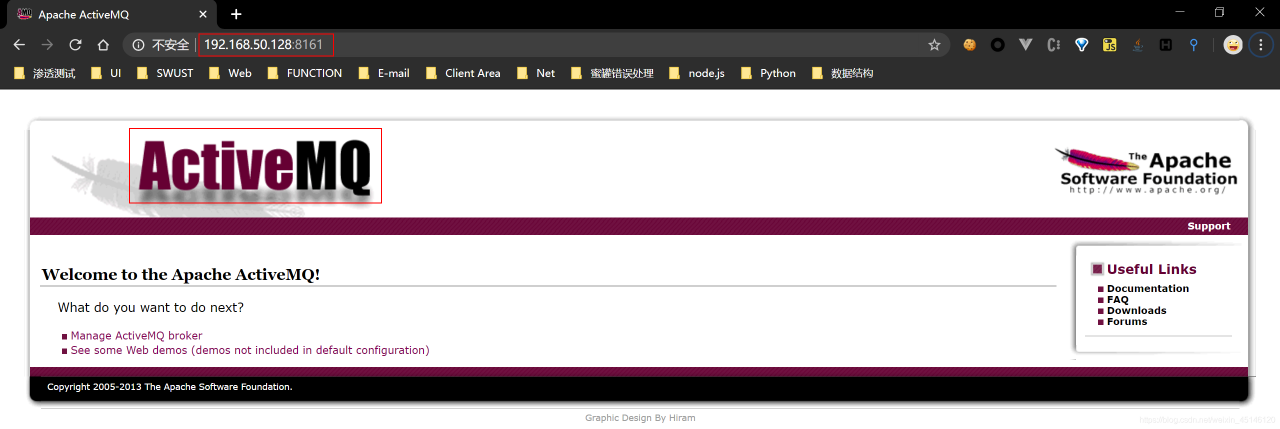The image size is (1280, 429).
Task: Open the Java coffee cup extension icon
Action: coord(1137,45)
